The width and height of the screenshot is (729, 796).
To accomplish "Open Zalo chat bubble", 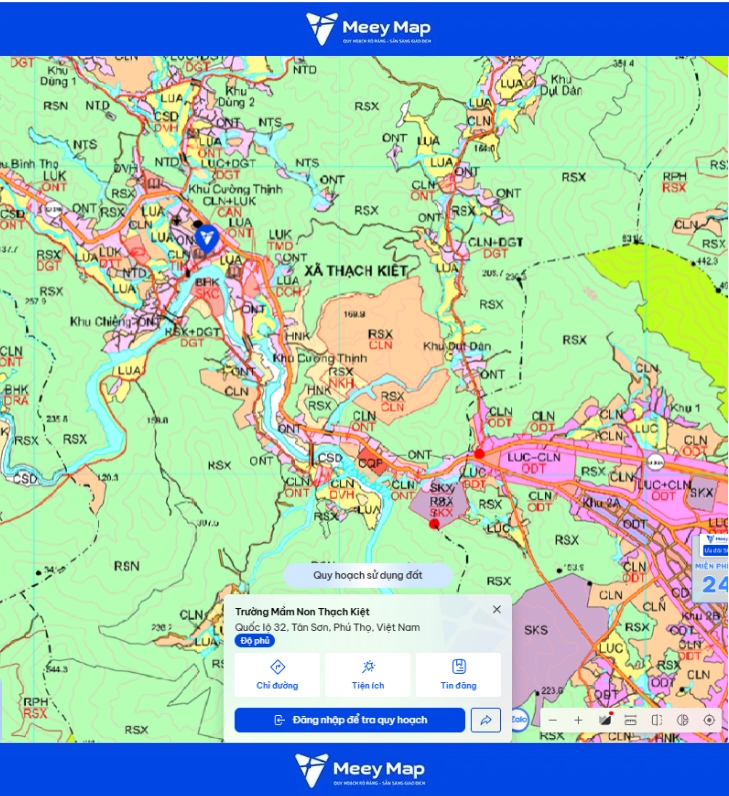I will point(519,719).
